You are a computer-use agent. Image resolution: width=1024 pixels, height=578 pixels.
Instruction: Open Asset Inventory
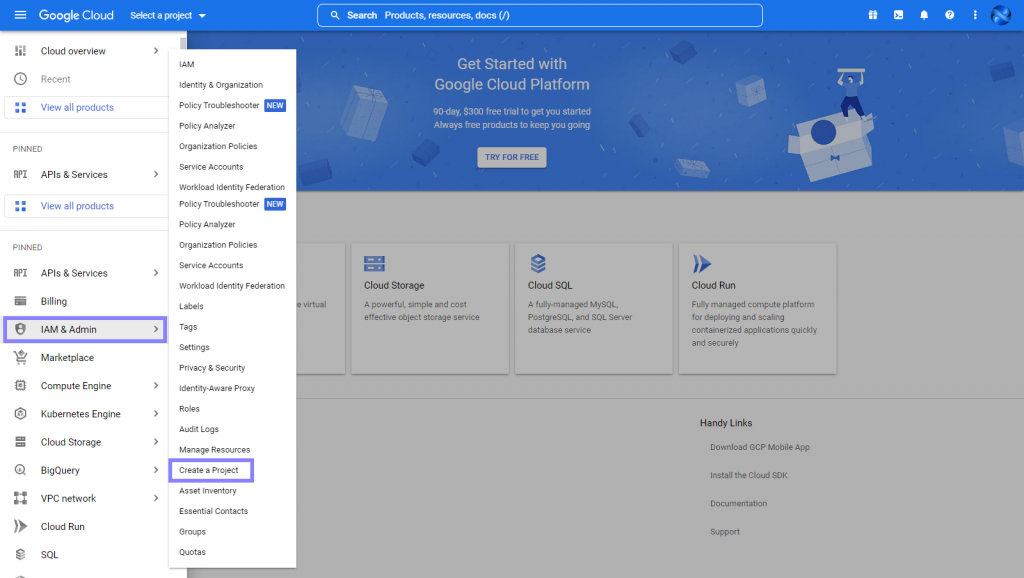pyautogui.click(x=208, y=490)
